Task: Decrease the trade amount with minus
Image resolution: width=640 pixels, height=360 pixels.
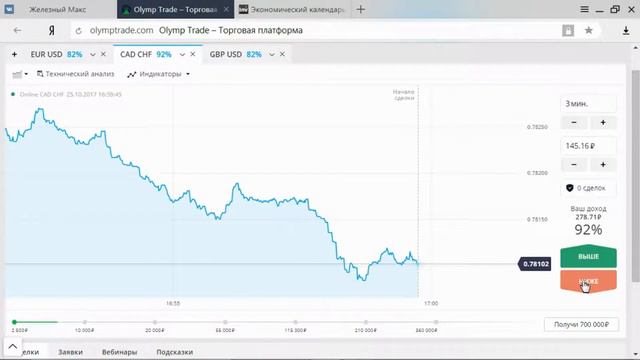Action: [x=573, y=164]
